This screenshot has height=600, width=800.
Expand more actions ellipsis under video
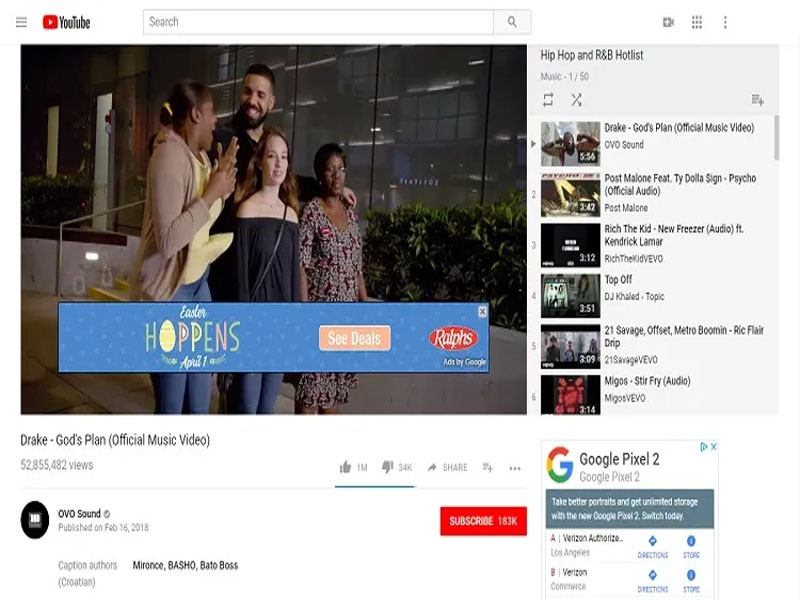515,468
